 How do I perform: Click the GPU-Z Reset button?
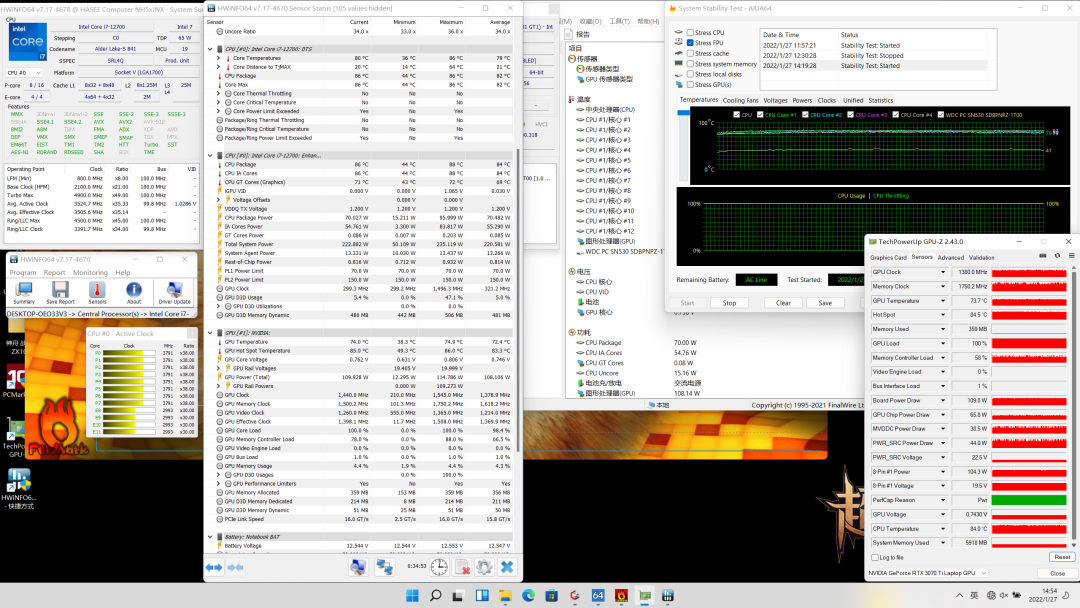coord(1061,557)
